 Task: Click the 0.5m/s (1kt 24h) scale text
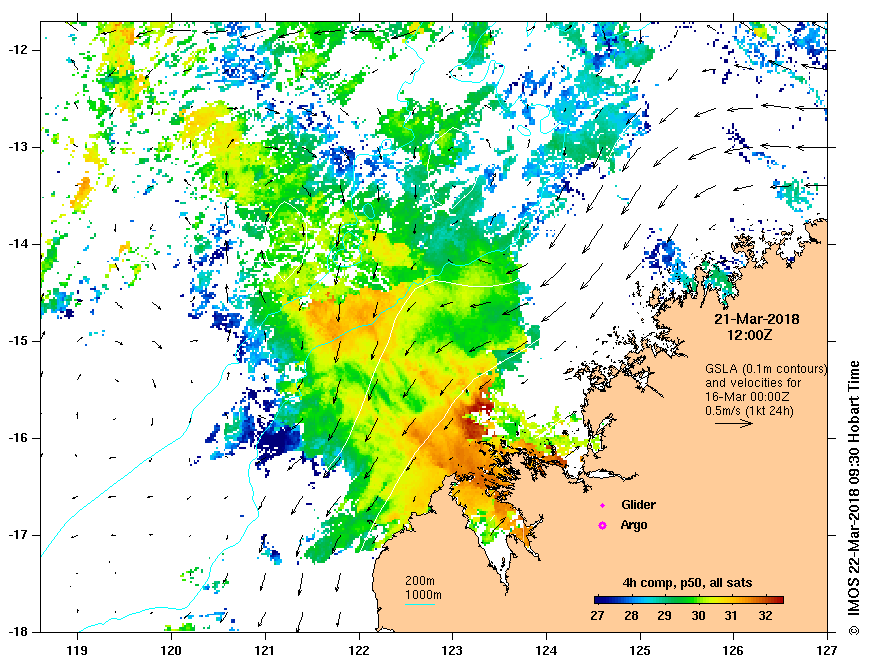[x=749, y=411]
